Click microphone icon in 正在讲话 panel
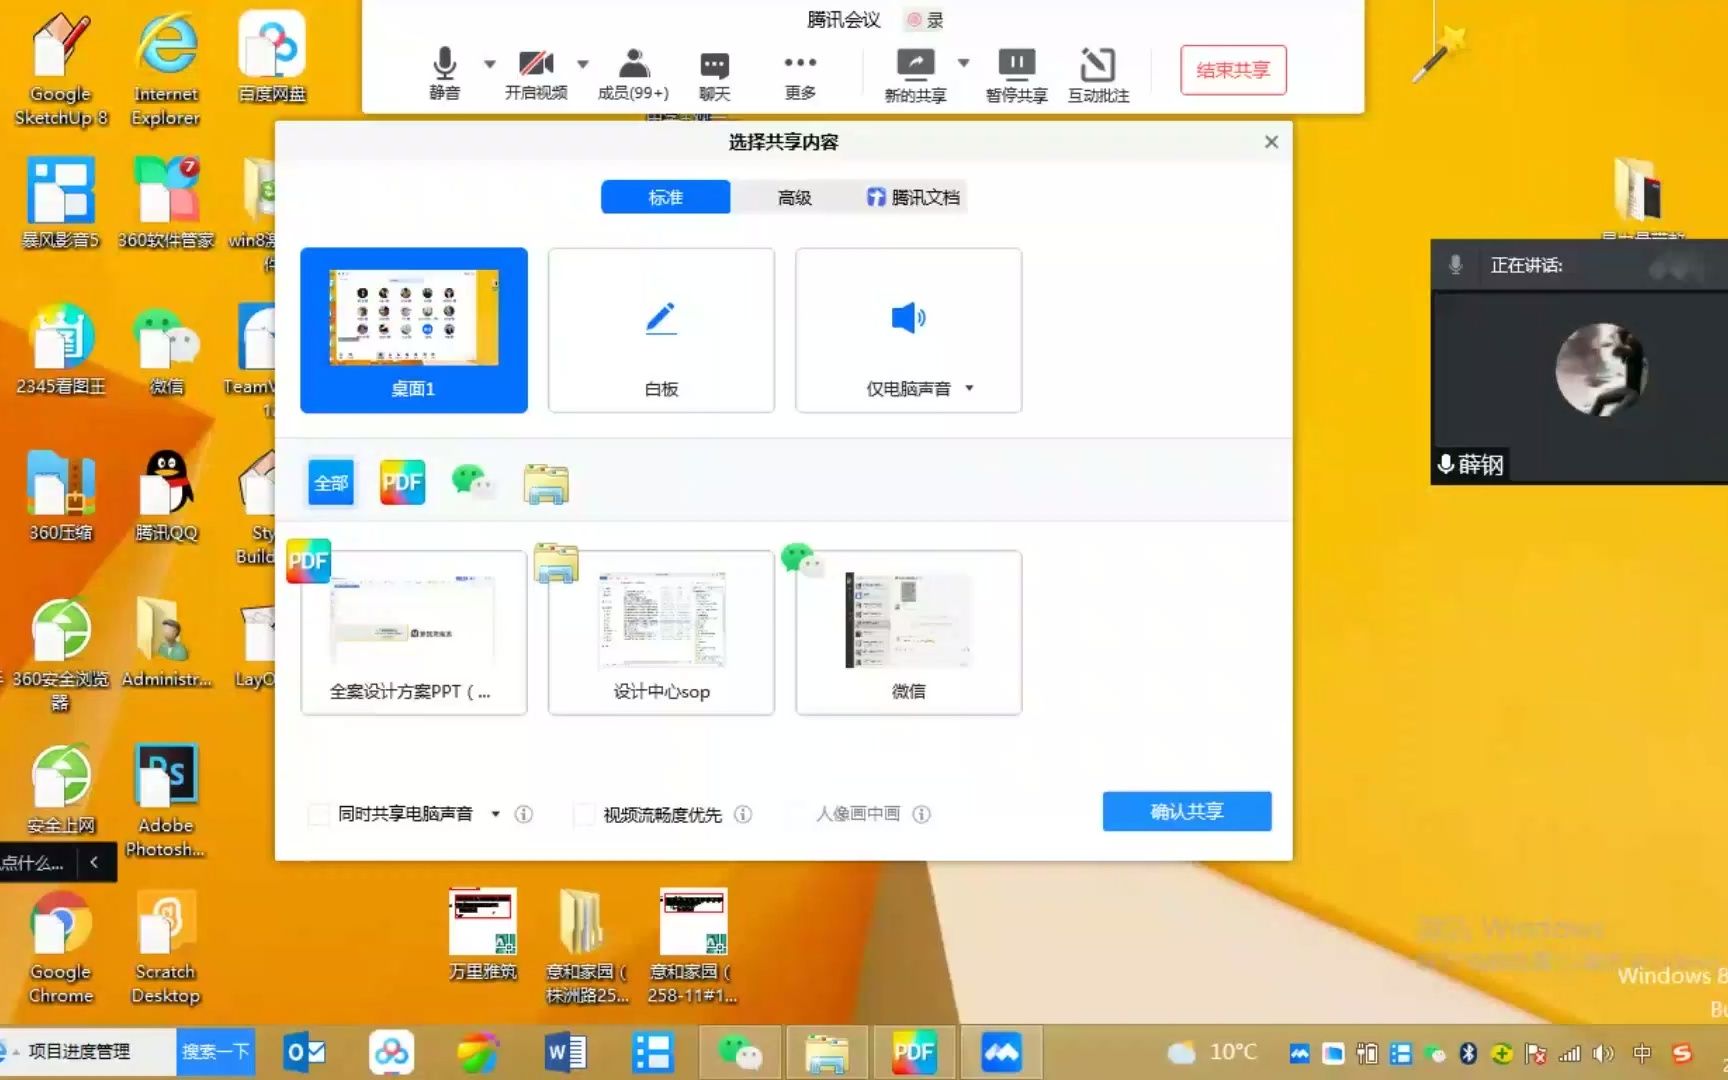 tap(1456, 265)
